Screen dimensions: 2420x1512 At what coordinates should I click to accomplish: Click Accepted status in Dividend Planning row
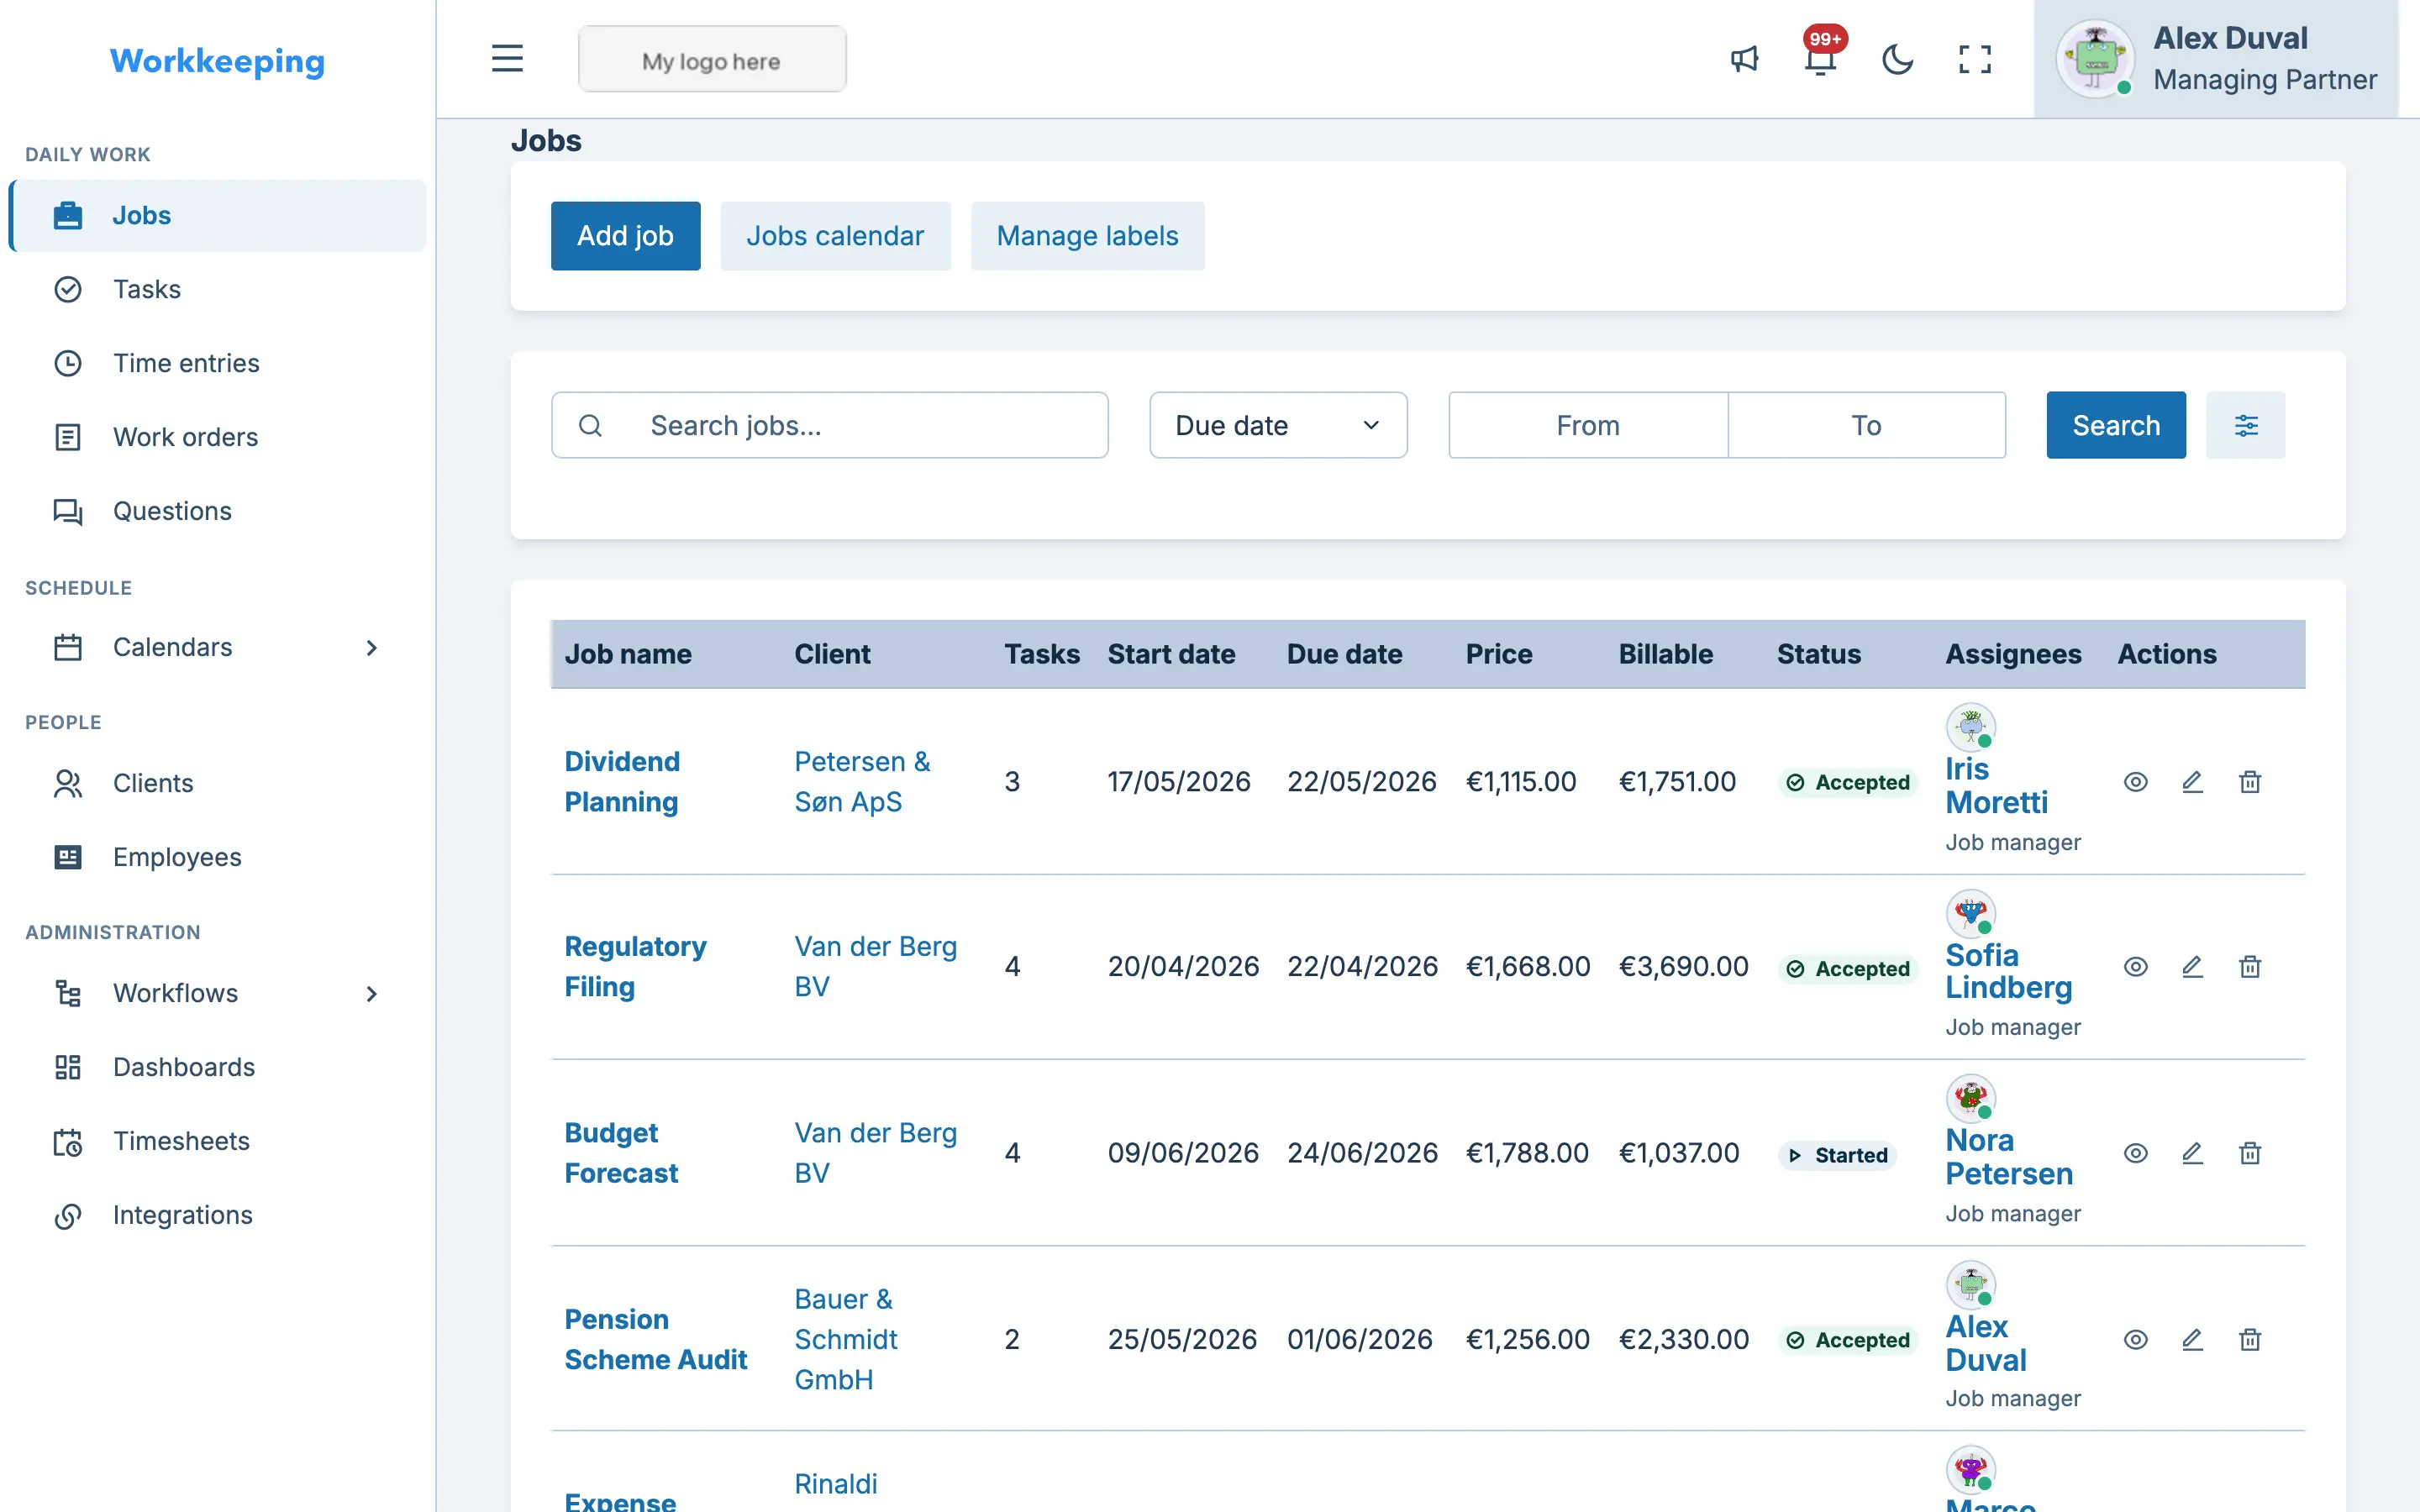[x=1848, y=782]
